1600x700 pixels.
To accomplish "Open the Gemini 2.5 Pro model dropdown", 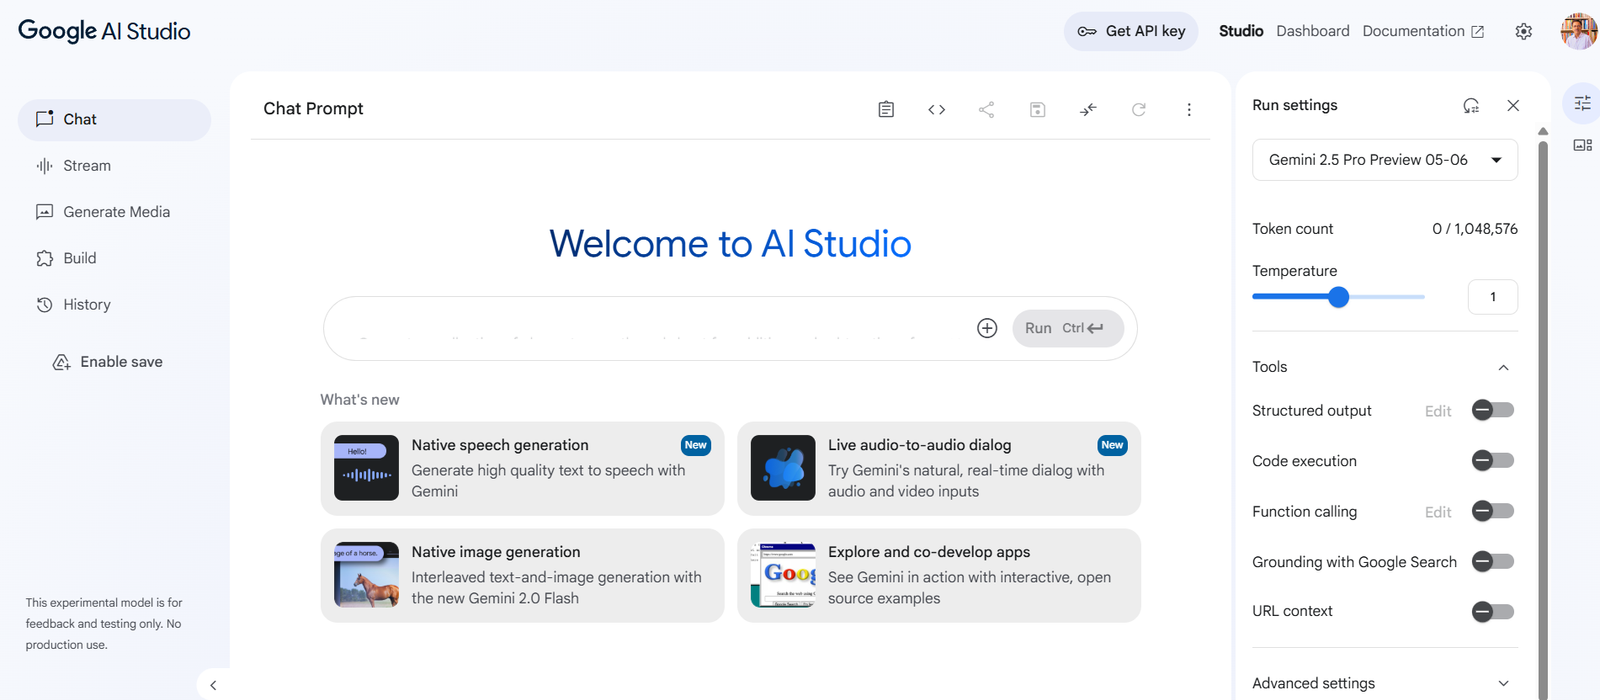I will 1384,160.
